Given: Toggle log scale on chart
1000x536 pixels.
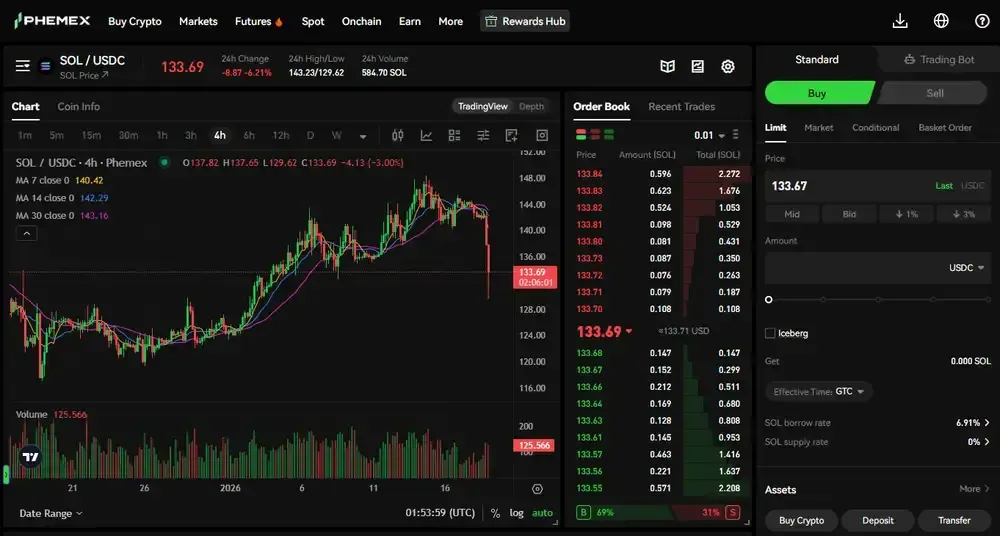Looking at the screenshot, I should click(x=517, y=513).
